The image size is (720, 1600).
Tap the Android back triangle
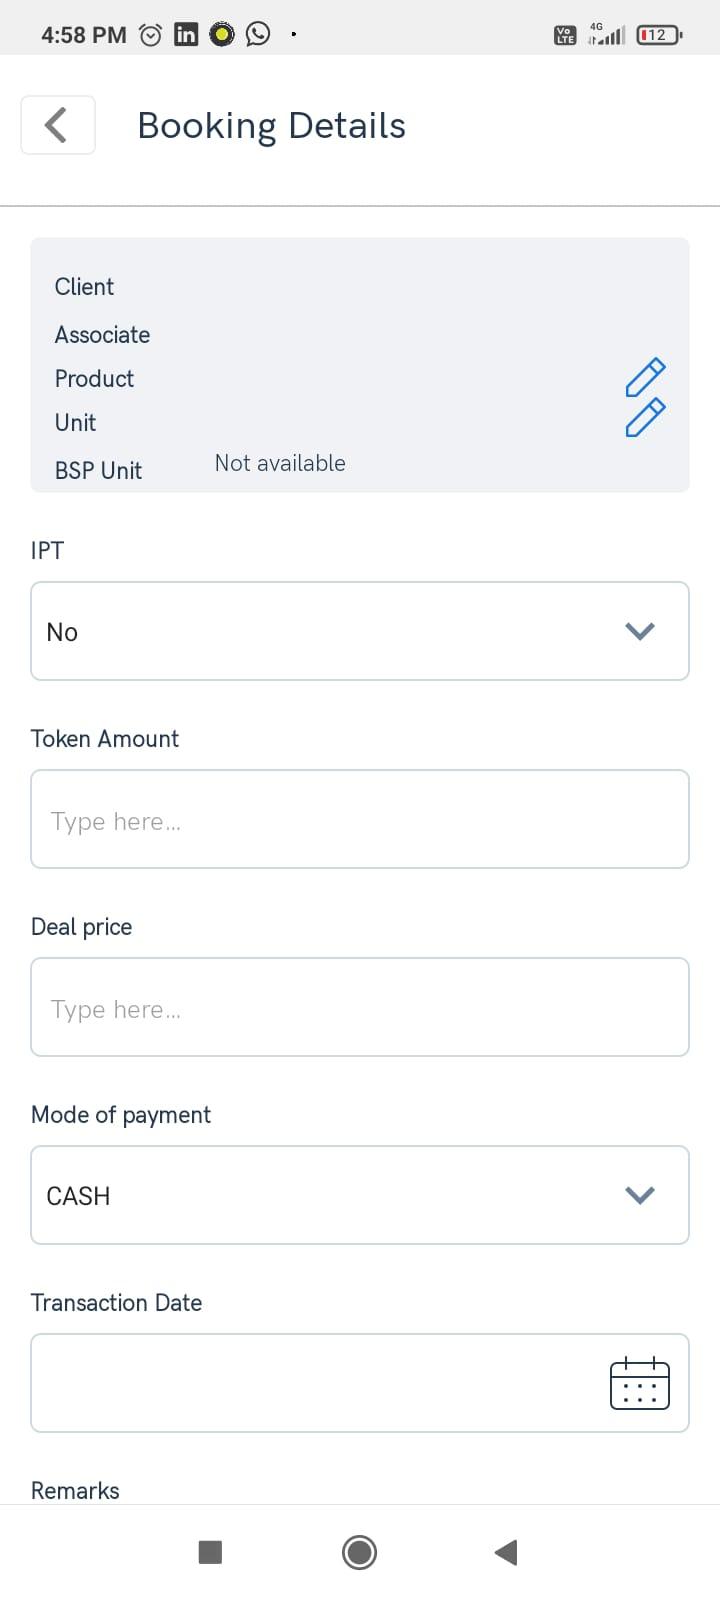(x=506, y=1552)
